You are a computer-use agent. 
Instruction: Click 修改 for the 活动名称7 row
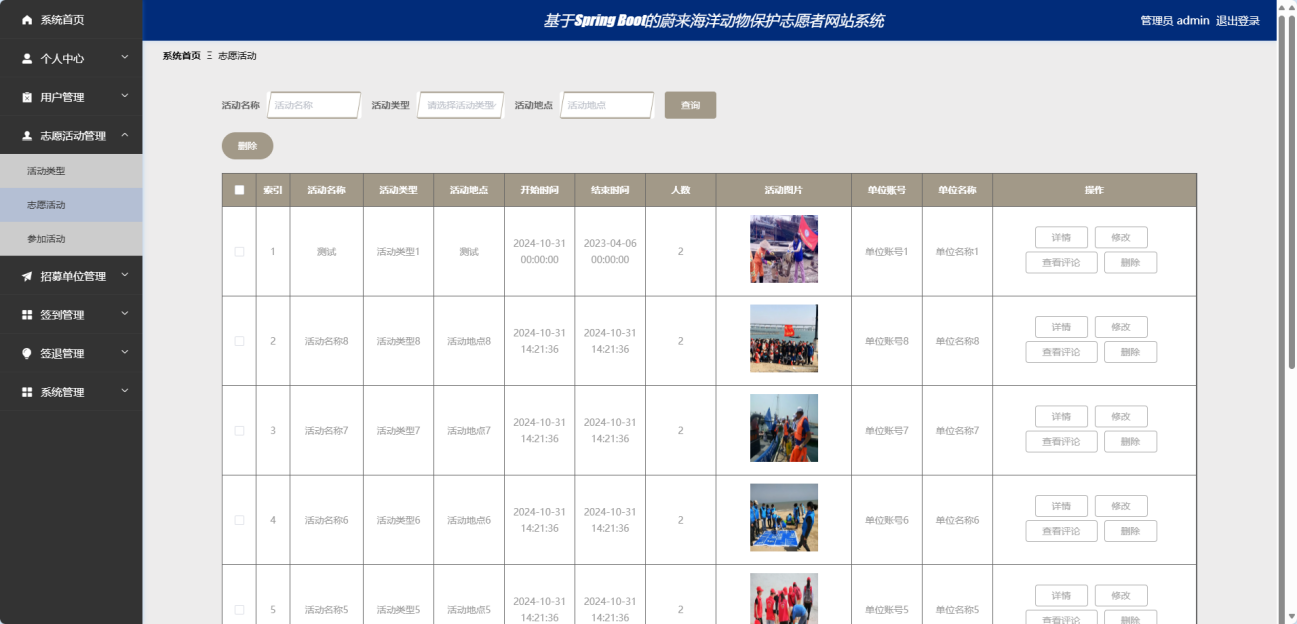point(1121,417)
